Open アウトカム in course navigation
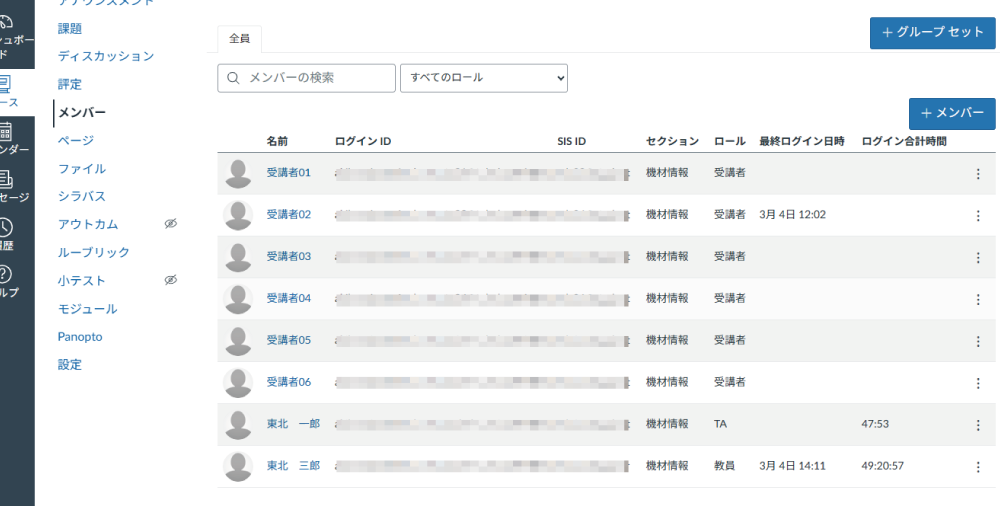 coord(88,224)
